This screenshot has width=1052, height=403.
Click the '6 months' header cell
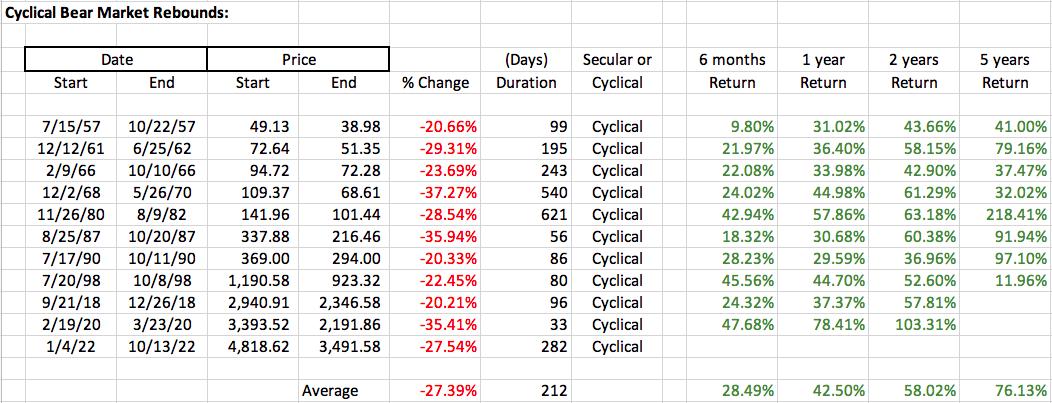click(x=732, y=60)
